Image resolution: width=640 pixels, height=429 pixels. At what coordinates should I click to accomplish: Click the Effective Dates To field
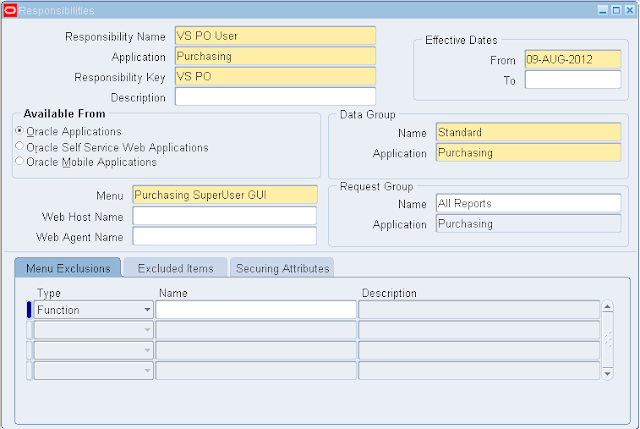click(x=573, y=80)
